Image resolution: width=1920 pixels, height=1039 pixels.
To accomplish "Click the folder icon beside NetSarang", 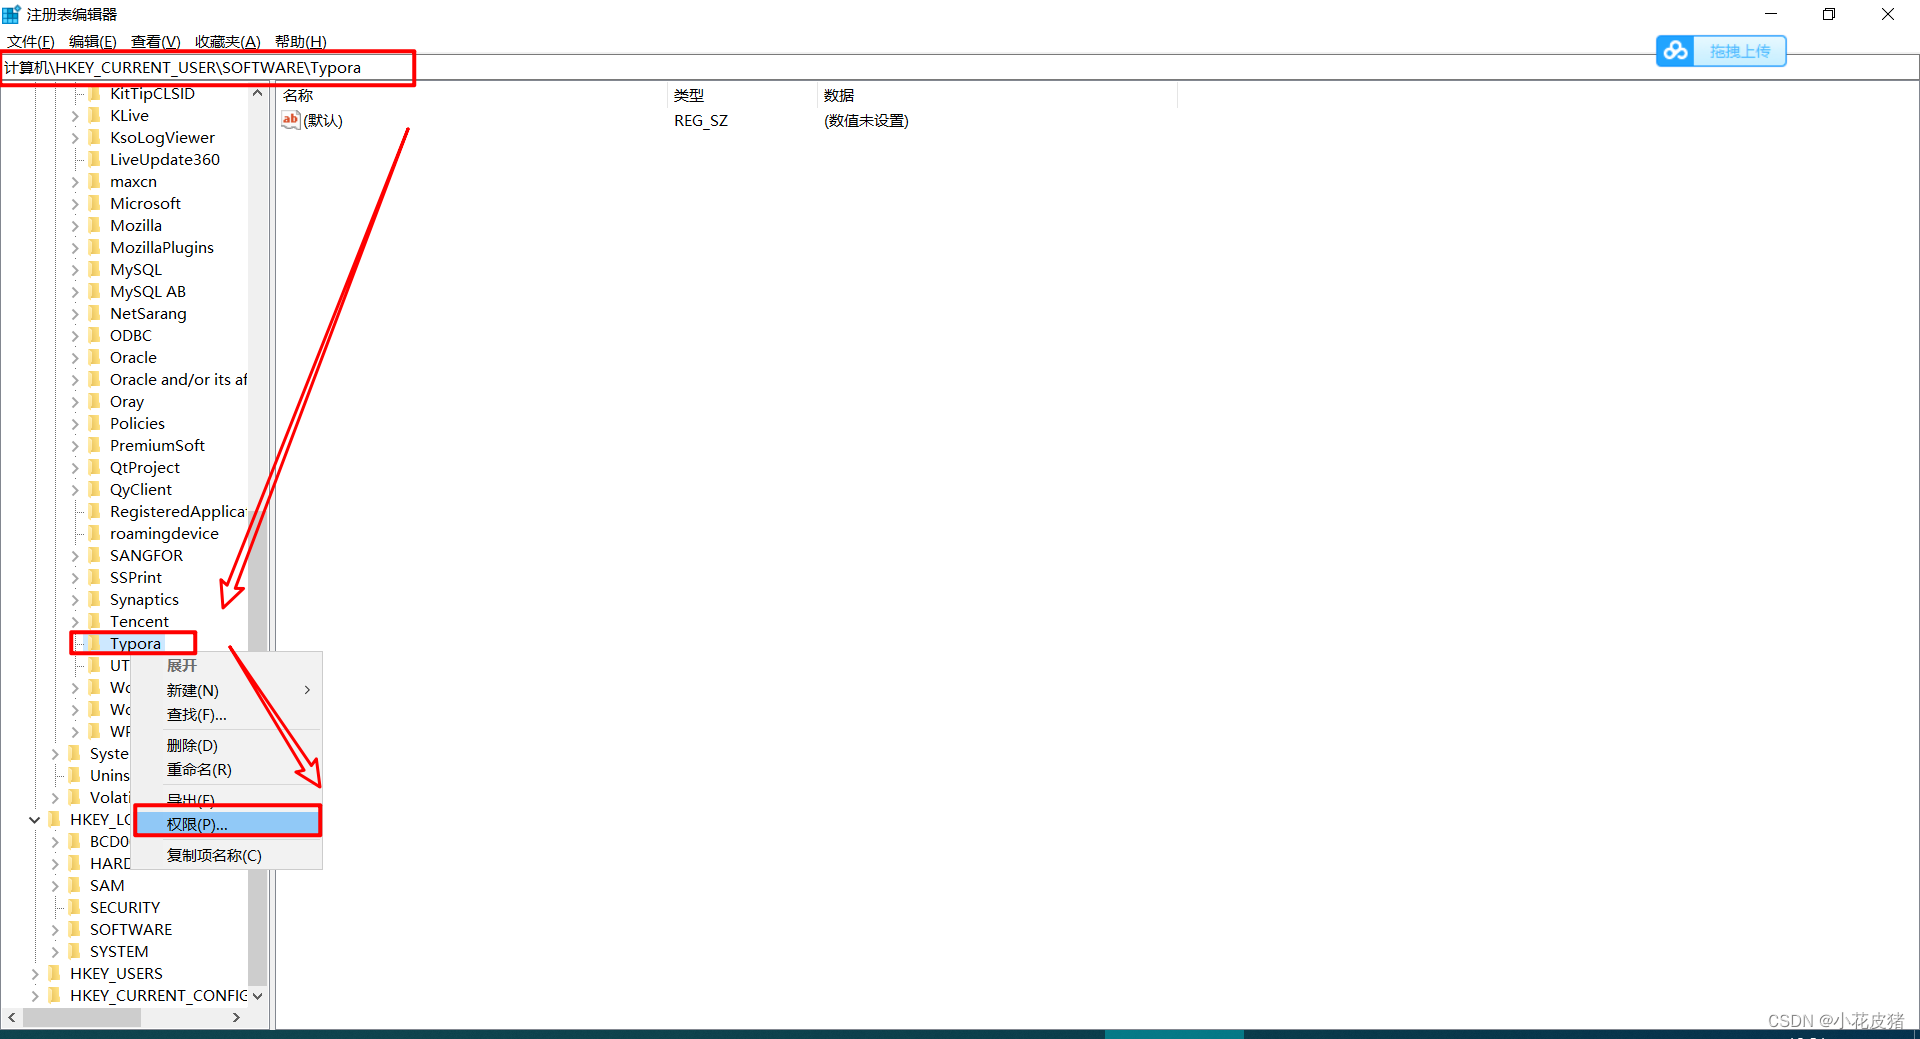I will click(x=95, y=313).
